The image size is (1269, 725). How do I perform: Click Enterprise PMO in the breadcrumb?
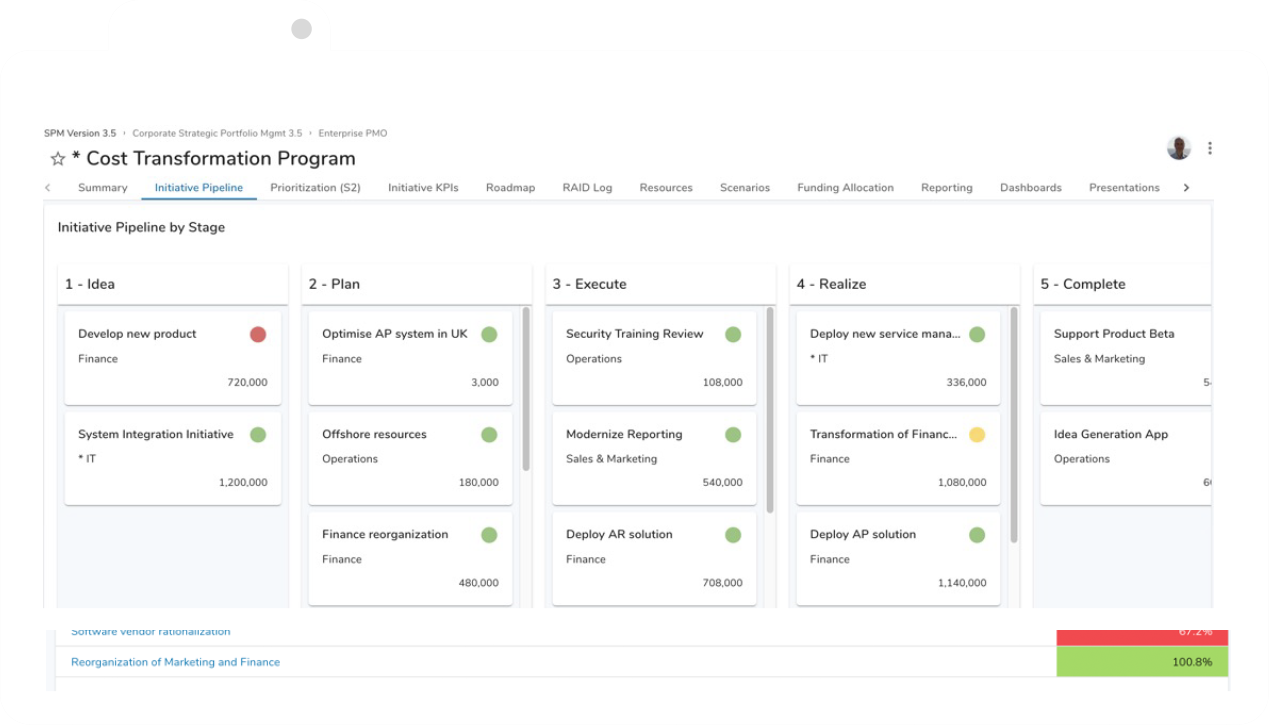tap(352, 133)
